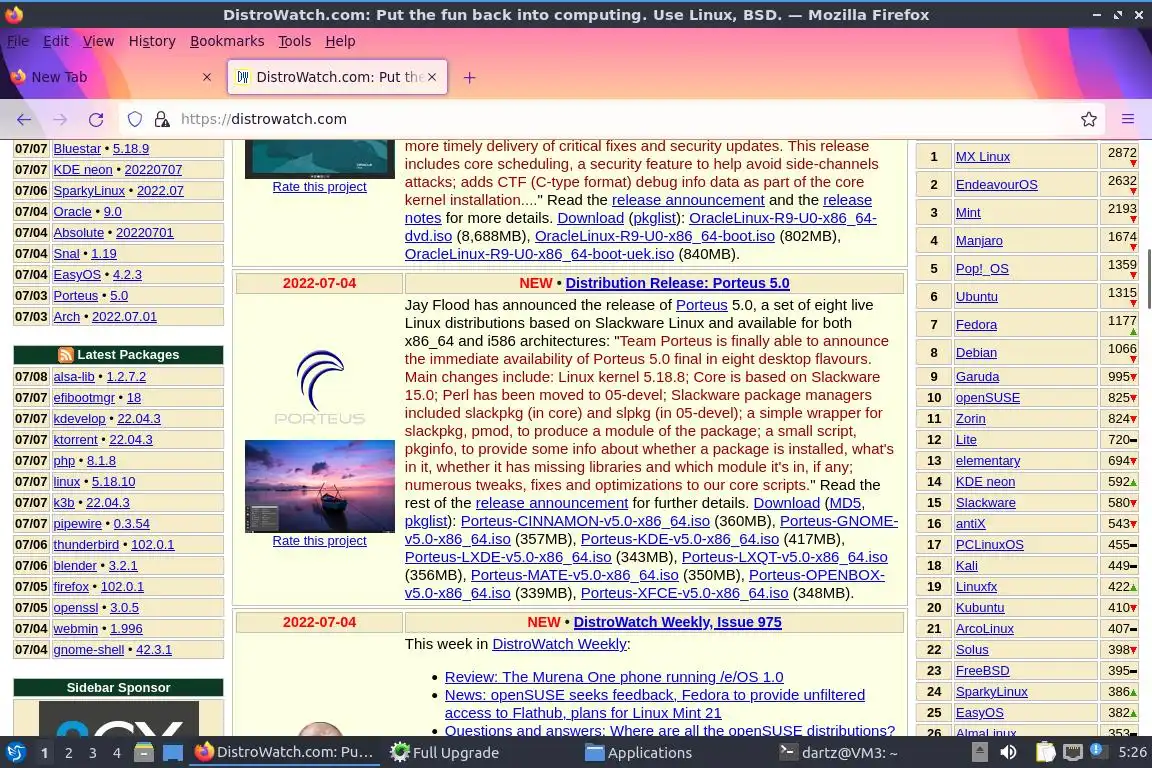Click the clipboard icon in system tray
Viewport: 1152px width, 768px height.
click(1045, 753)
